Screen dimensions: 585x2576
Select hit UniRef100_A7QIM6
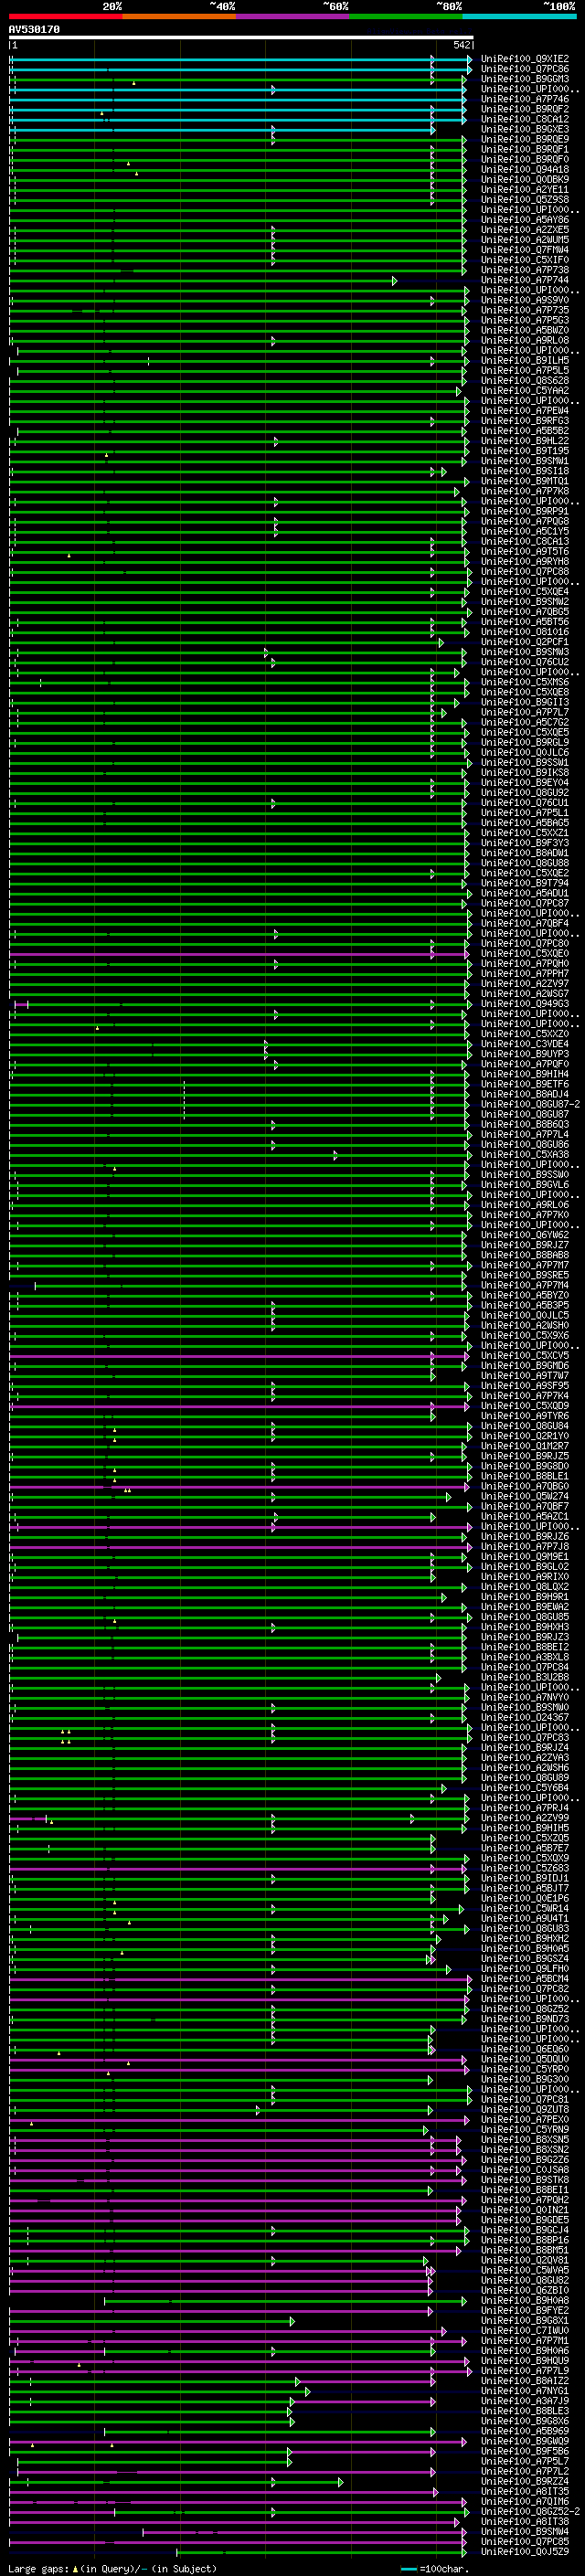[x=525, y=2501]
